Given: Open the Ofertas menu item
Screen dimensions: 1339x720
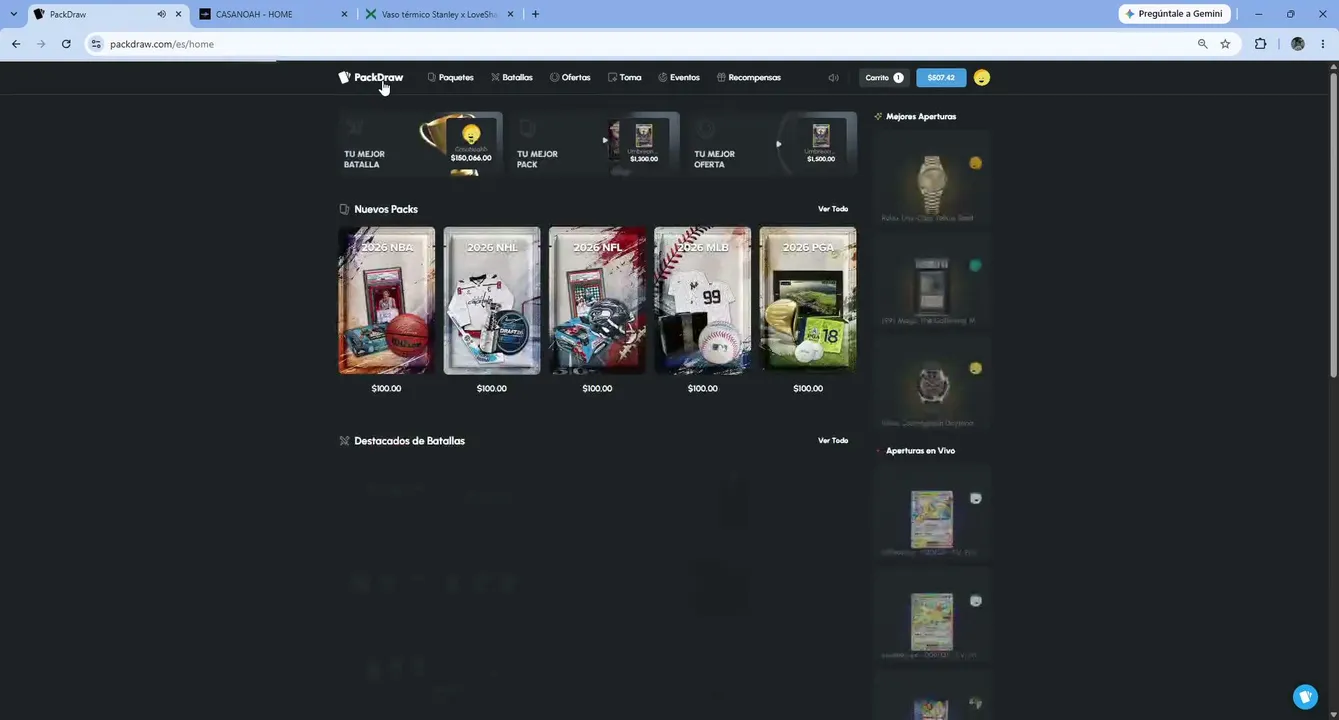Looking at the screenshot, I should click(x=570, y=77).
